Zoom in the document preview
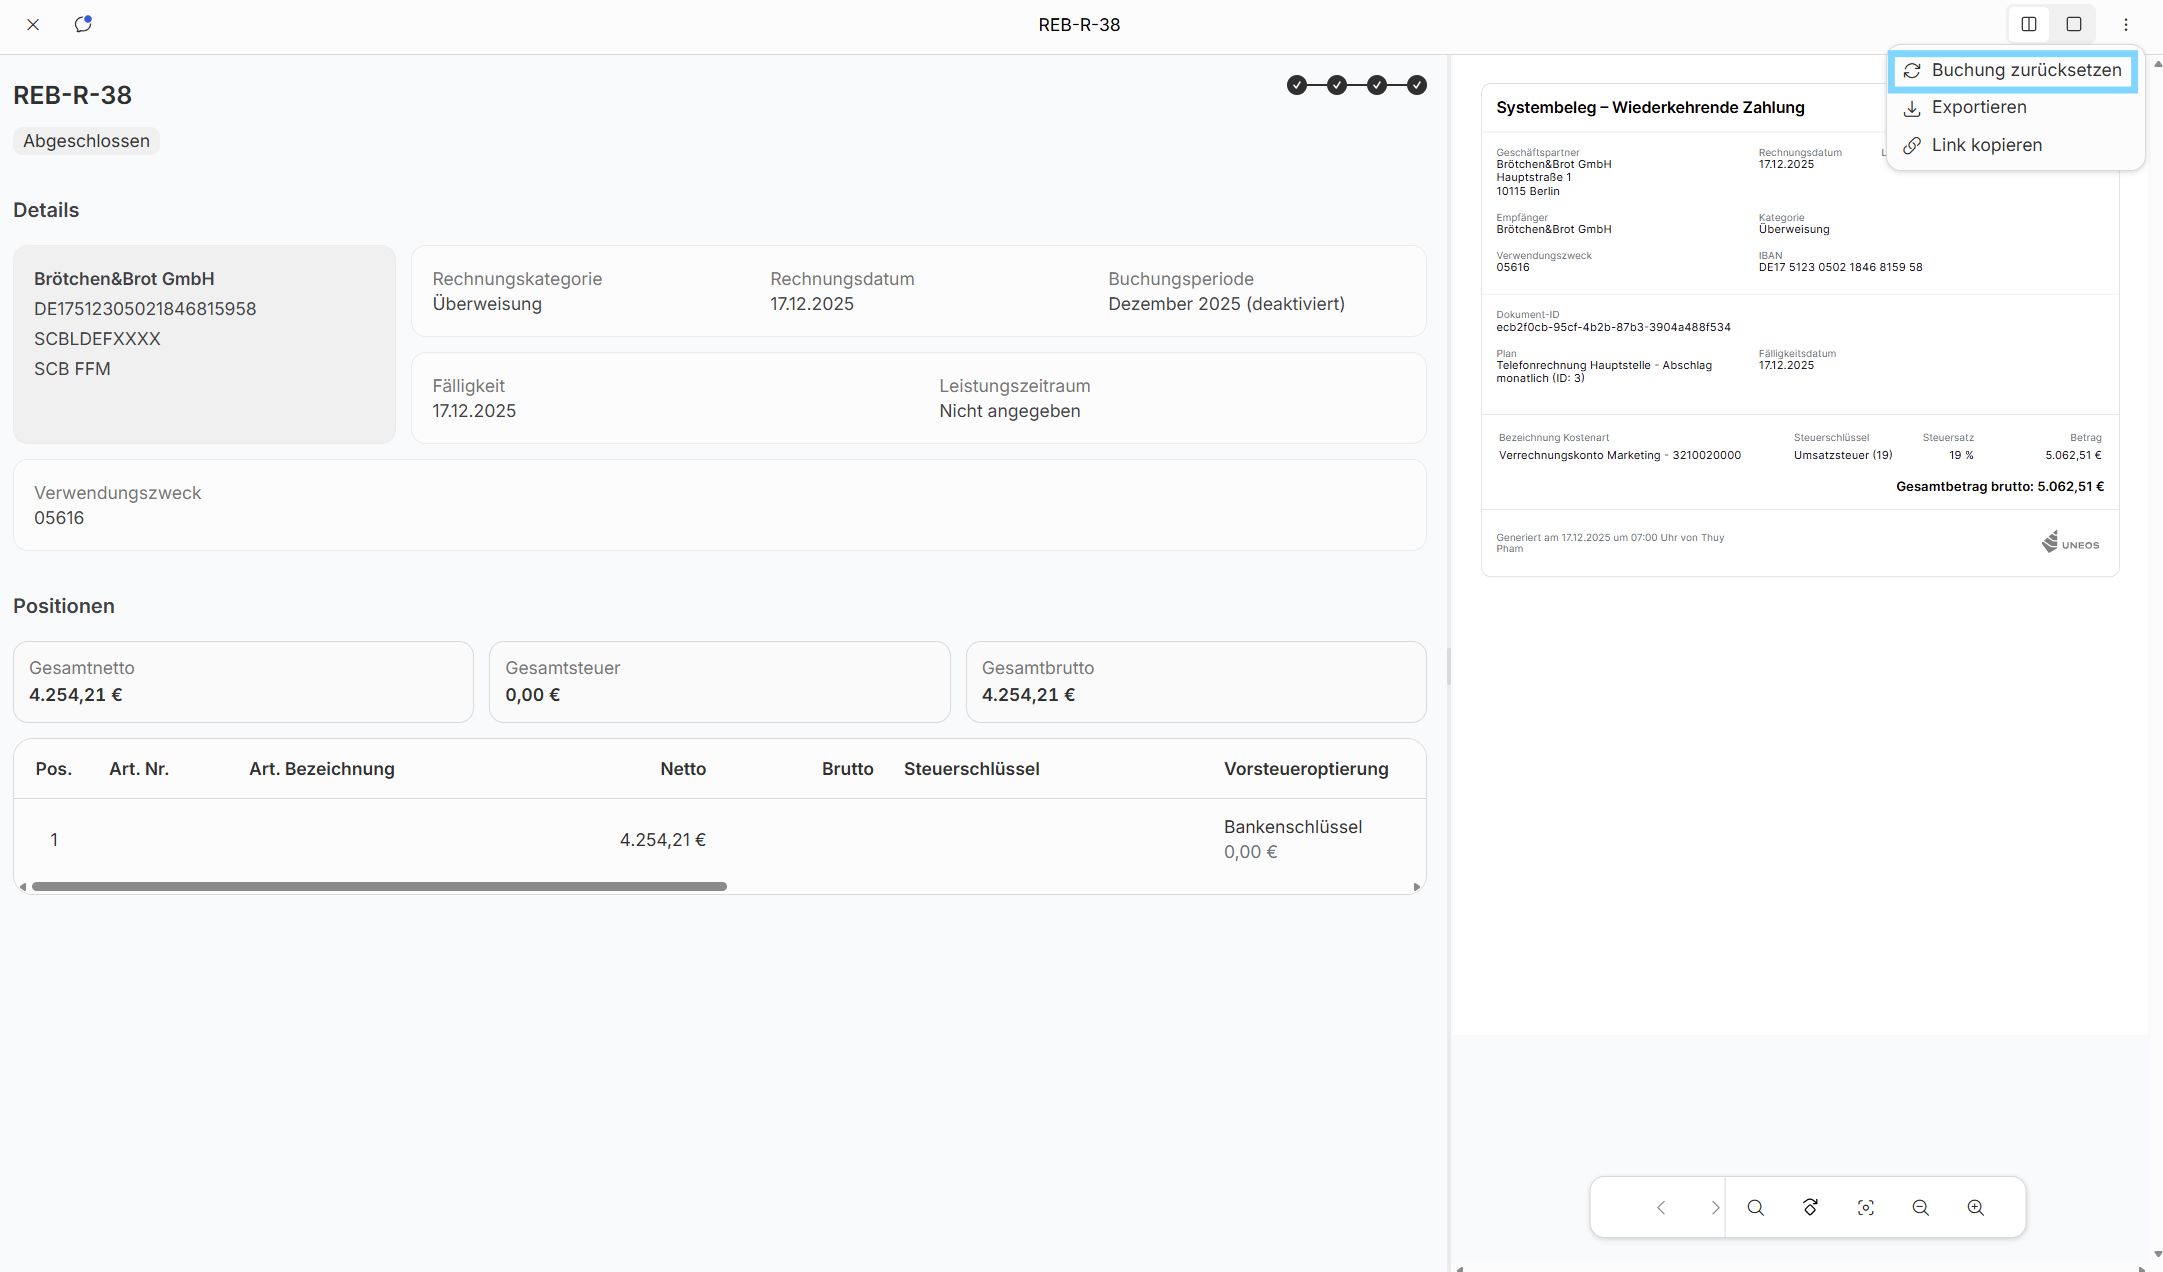 (1975, 1207)
